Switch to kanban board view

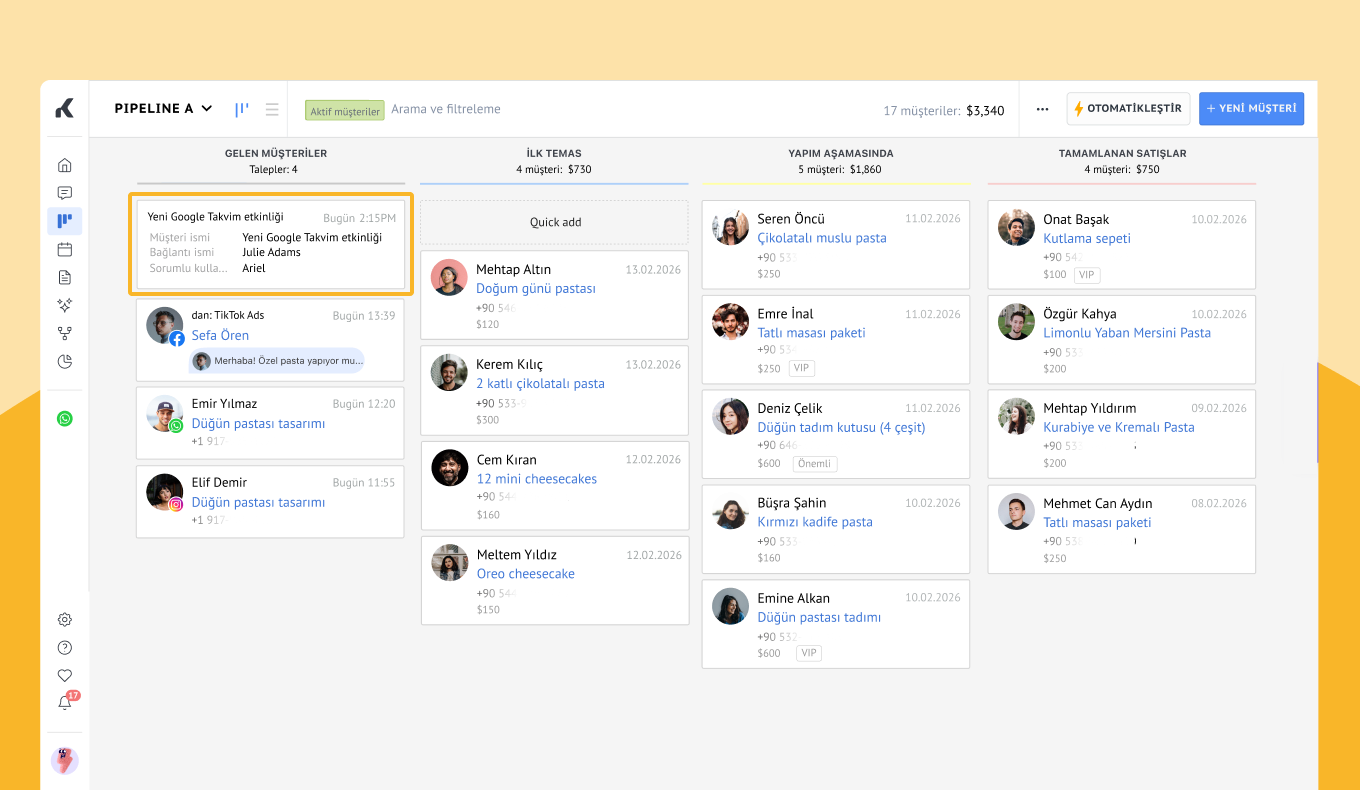(242, 109)
